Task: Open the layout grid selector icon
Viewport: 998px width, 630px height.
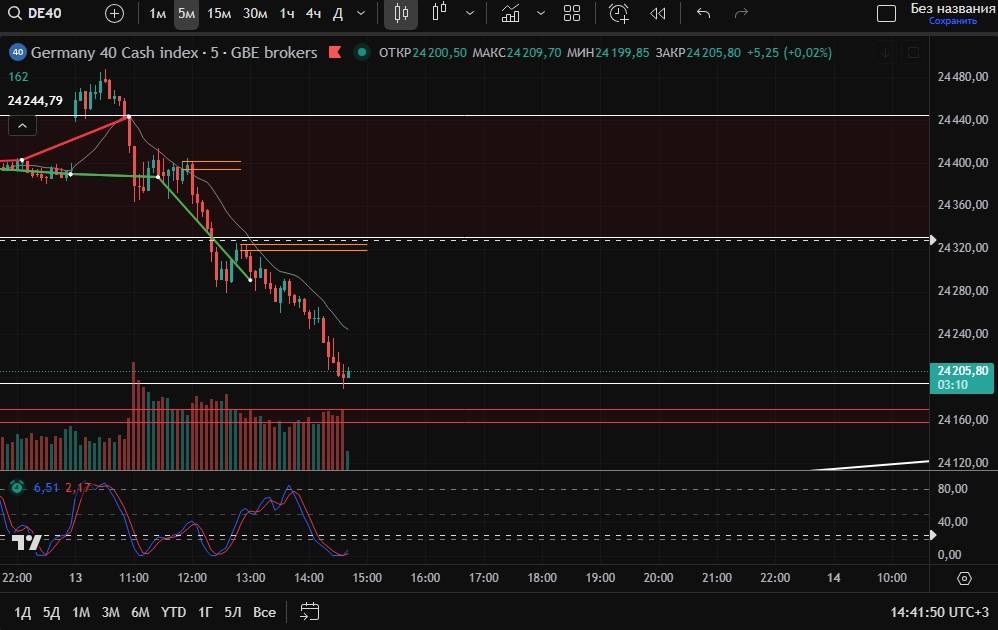Action: click(572, 13)
